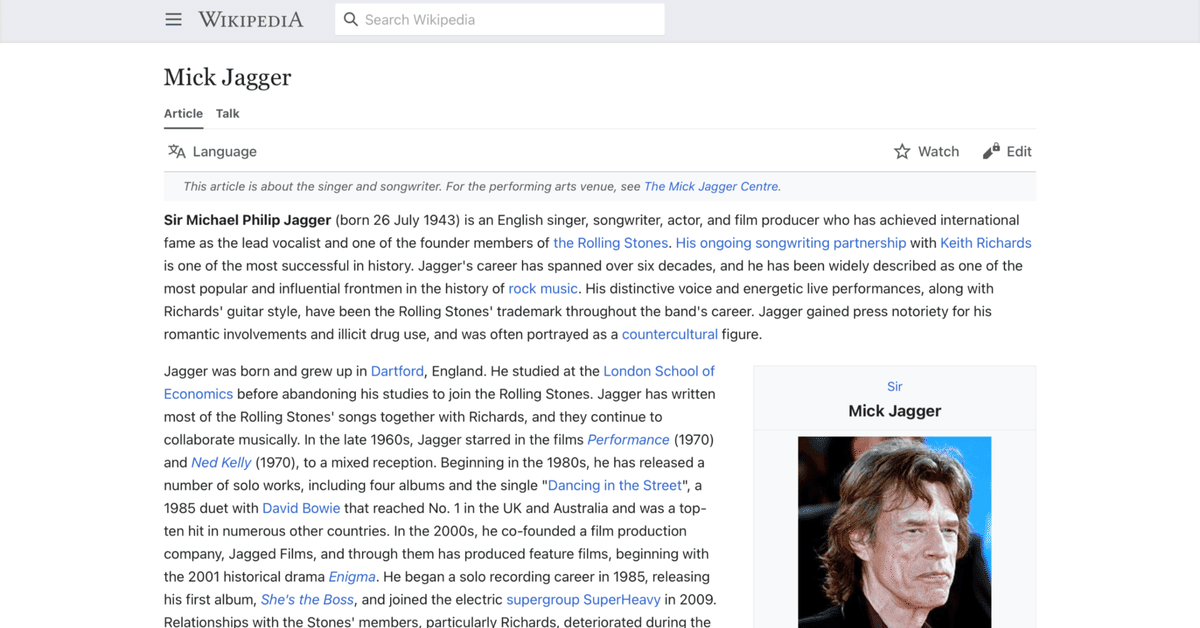Go to the Wikipedia logo home link
The height and width of the screenshot is (628, 1200).
[x=250, y=19]
